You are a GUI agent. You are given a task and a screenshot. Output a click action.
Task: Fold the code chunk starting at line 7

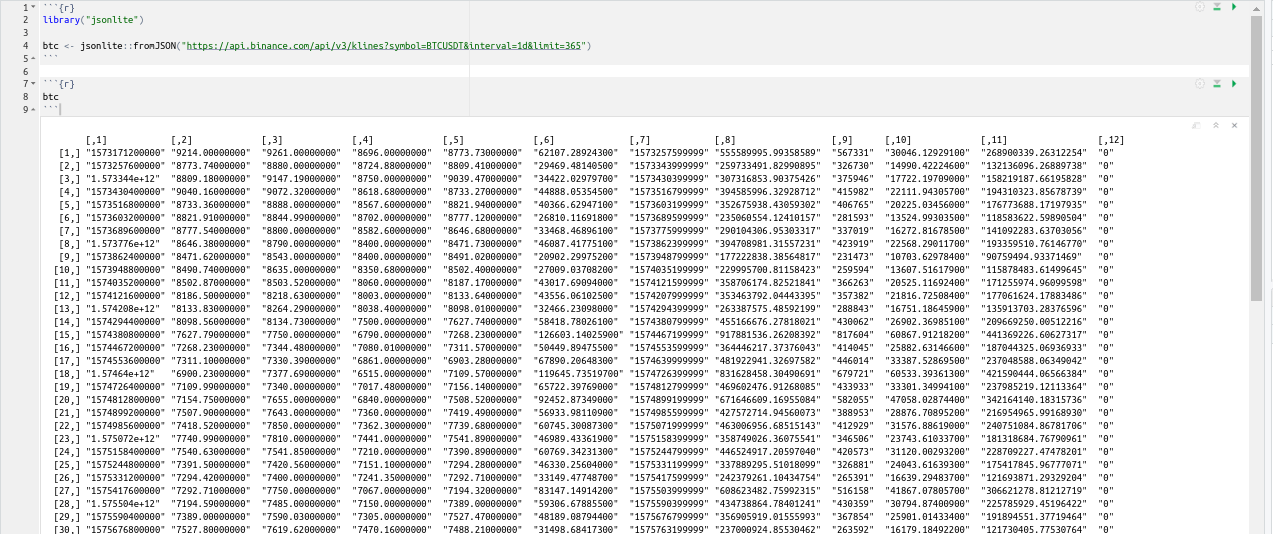[x=35, y=84]
